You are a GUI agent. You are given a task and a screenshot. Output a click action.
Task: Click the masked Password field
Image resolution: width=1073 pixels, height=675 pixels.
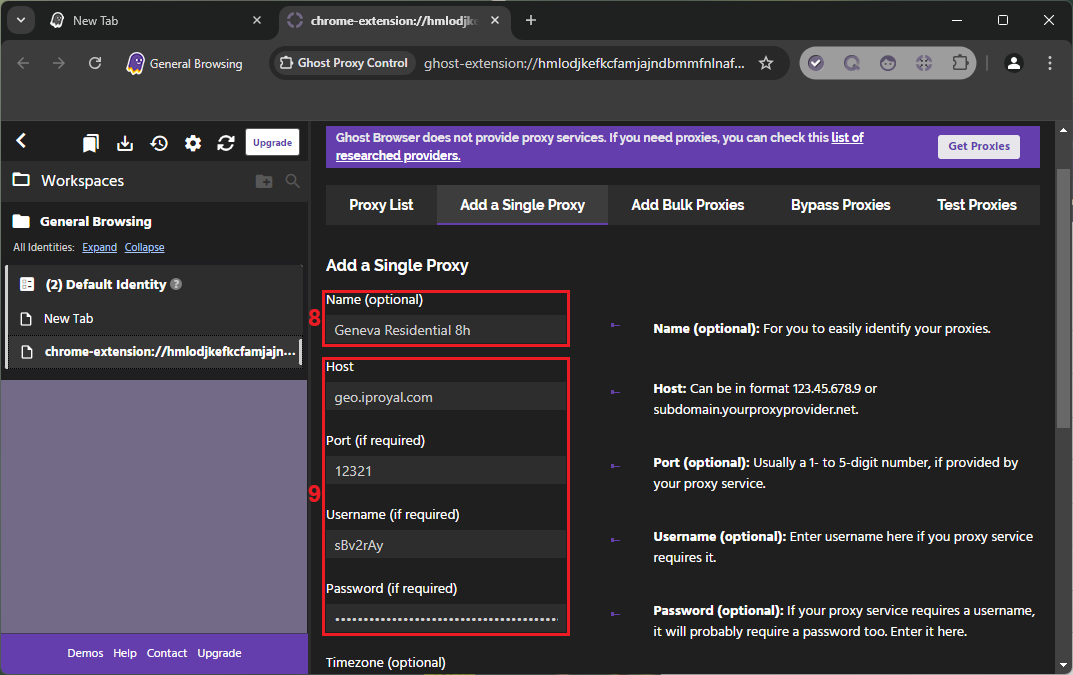point(446,619)
